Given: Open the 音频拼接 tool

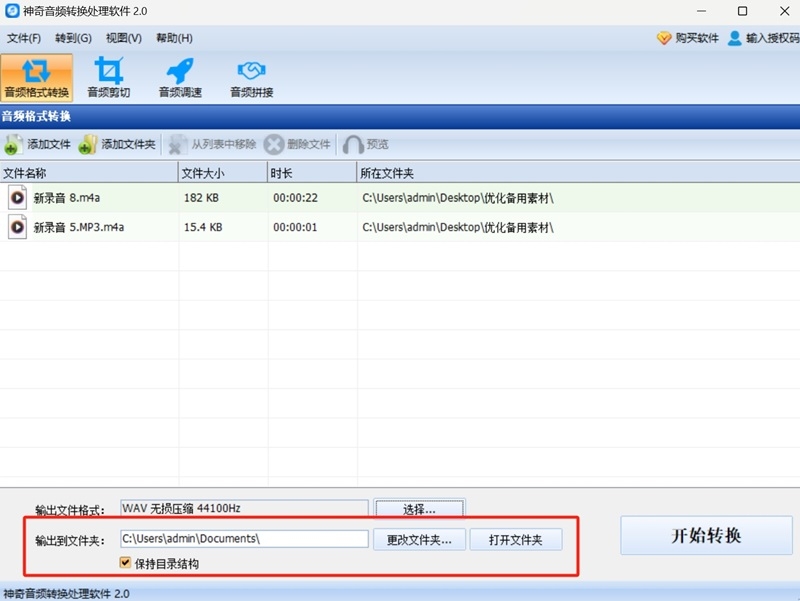Looking at the screenshot, I should point(252,78).
